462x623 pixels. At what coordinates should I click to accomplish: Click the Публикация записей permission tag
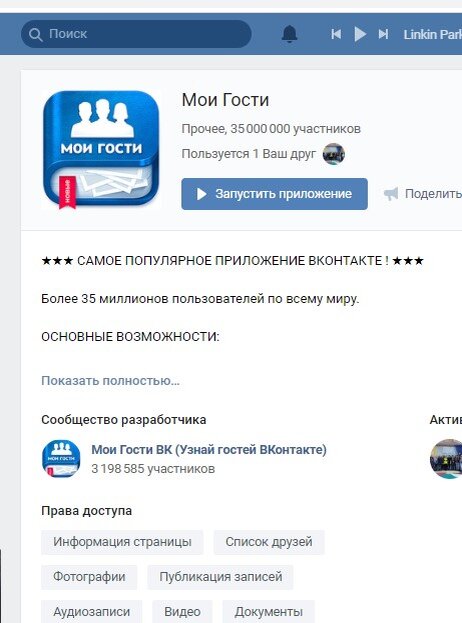220,577
